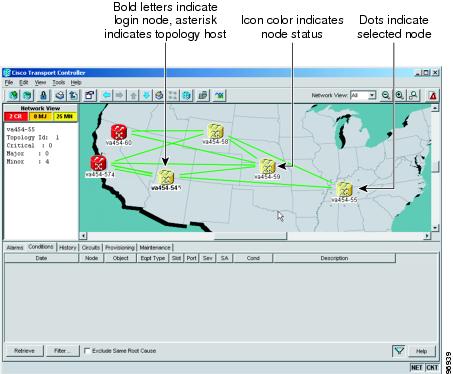The width and height of the screenshot is (453, 374).
Task: Click the Description column header
Action: click(334, 258)
